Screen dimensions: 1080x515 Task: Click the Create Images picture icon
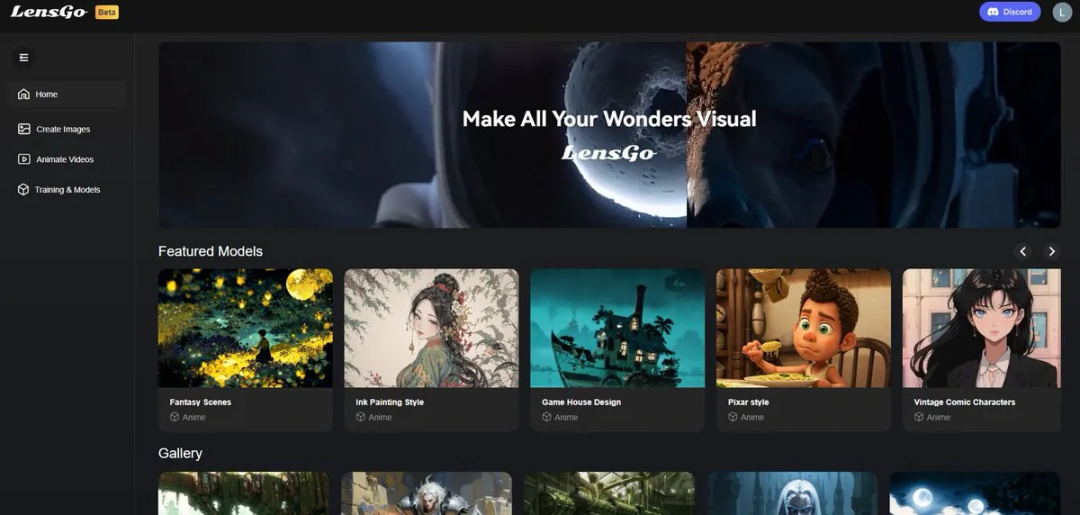coord(24,129)
